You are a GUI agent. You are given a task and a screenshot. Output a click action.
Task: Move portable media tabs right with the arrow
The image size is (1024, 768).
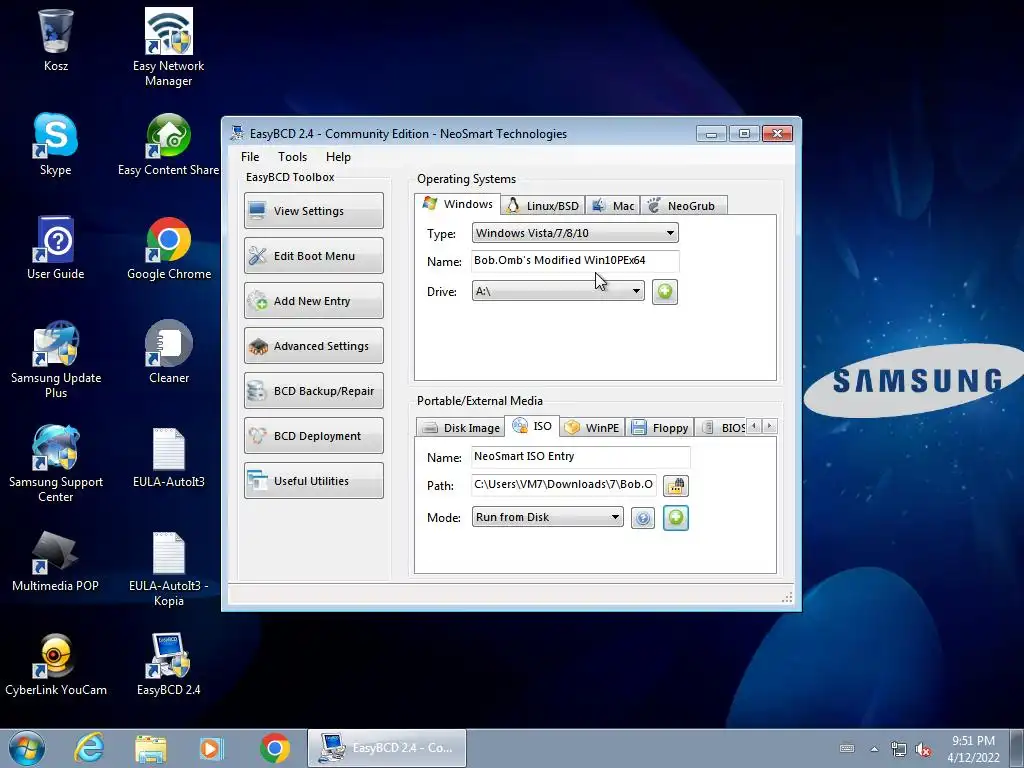pos(769,426)
